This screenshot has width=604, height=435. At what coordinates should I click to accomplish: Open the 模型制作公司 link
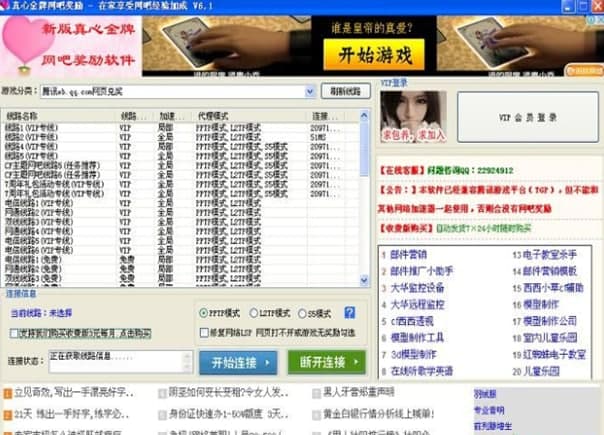(550, 321)
